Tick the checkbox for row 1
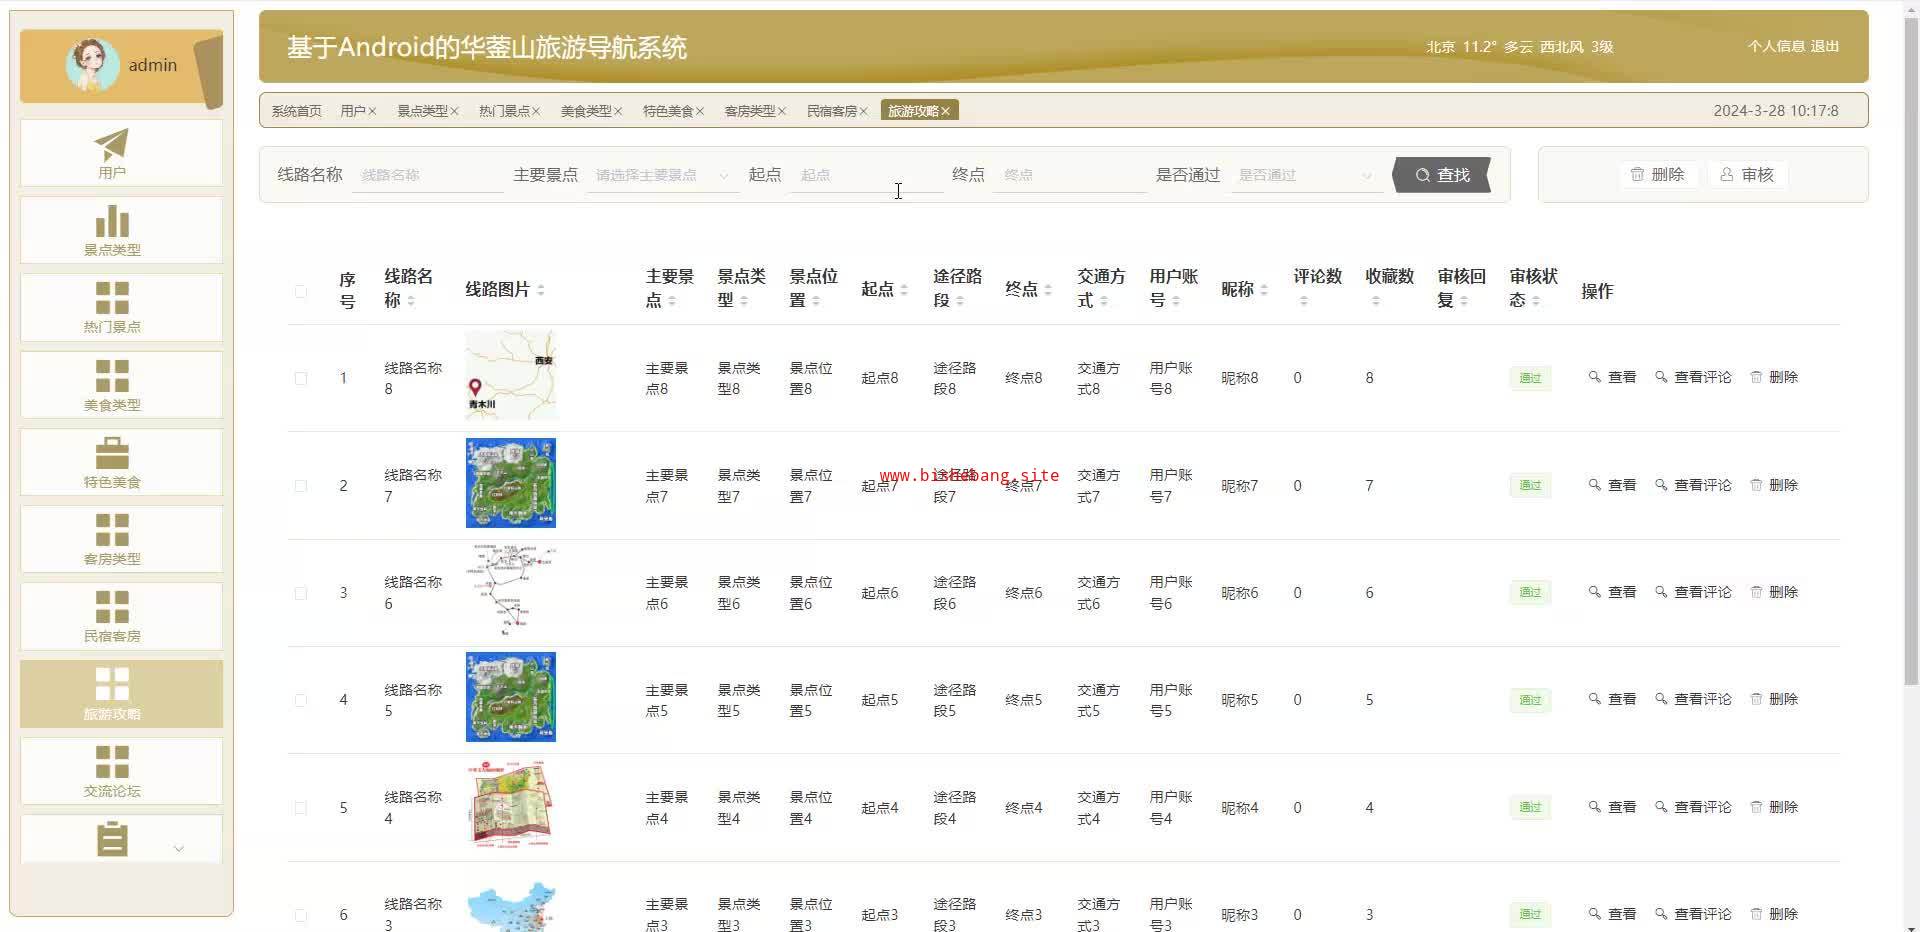 [x=301, y=378]
